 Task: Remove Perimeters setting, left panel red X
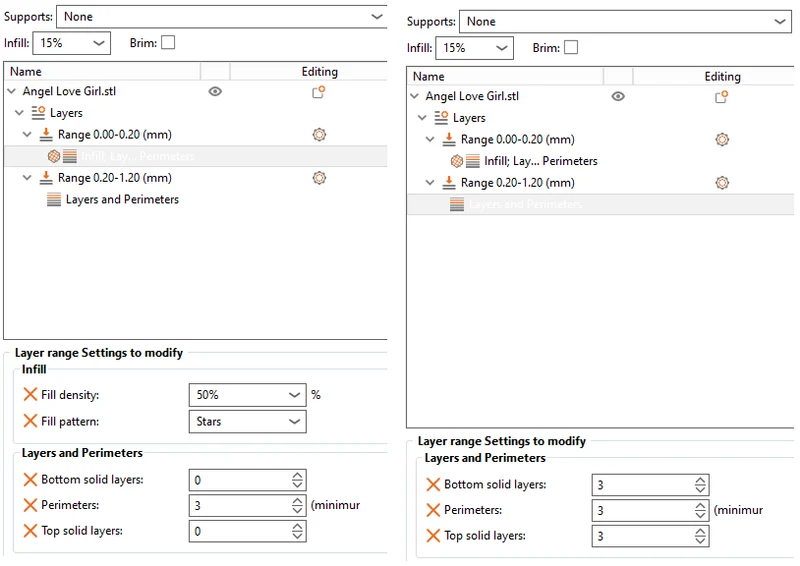[x=30, y=505]
